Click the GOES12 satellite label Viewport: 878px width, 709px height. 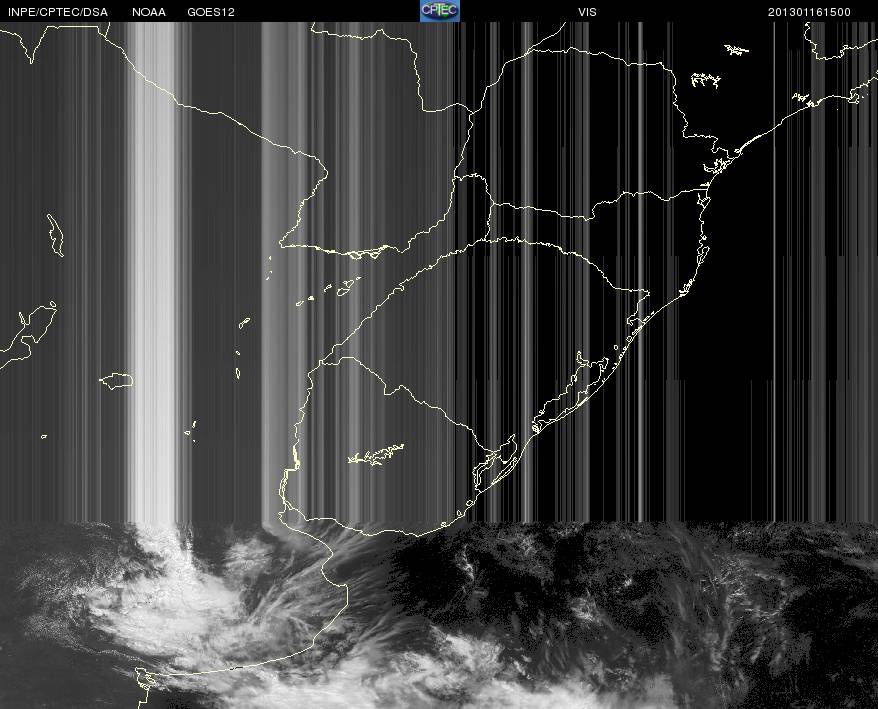[x=211, y=11]
